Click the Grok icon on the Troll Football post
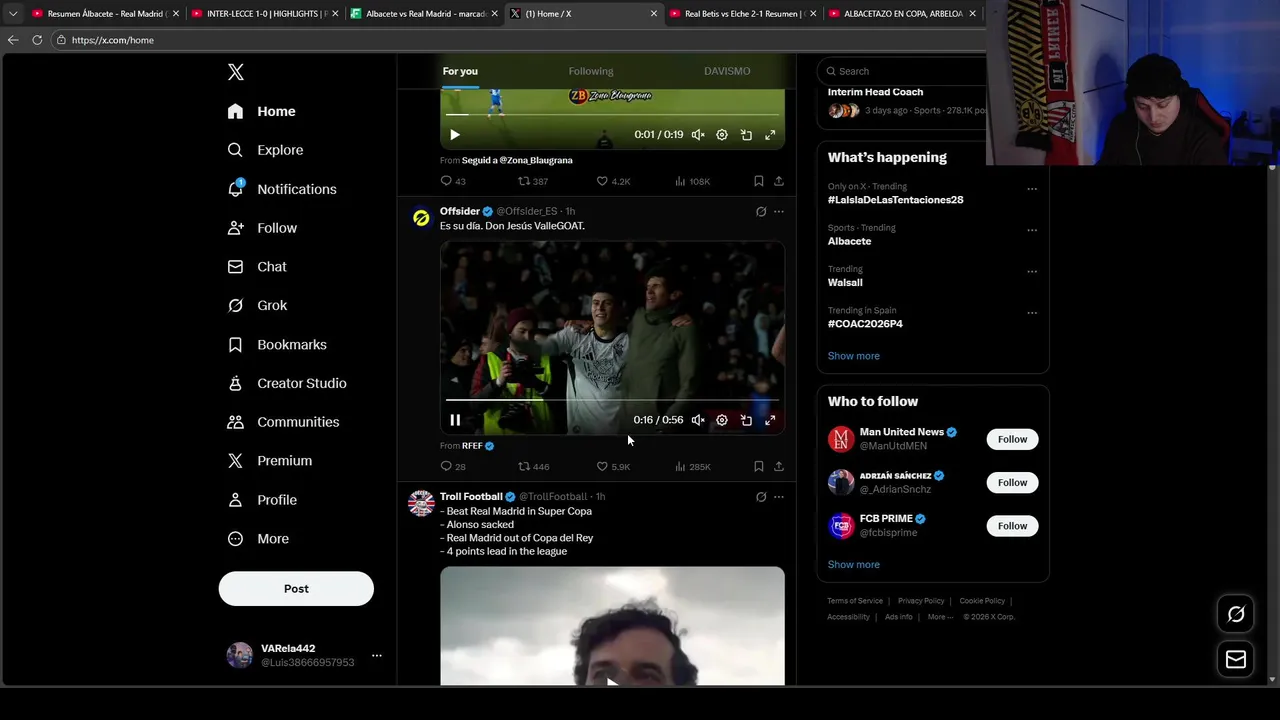 (x=761, y=497)
